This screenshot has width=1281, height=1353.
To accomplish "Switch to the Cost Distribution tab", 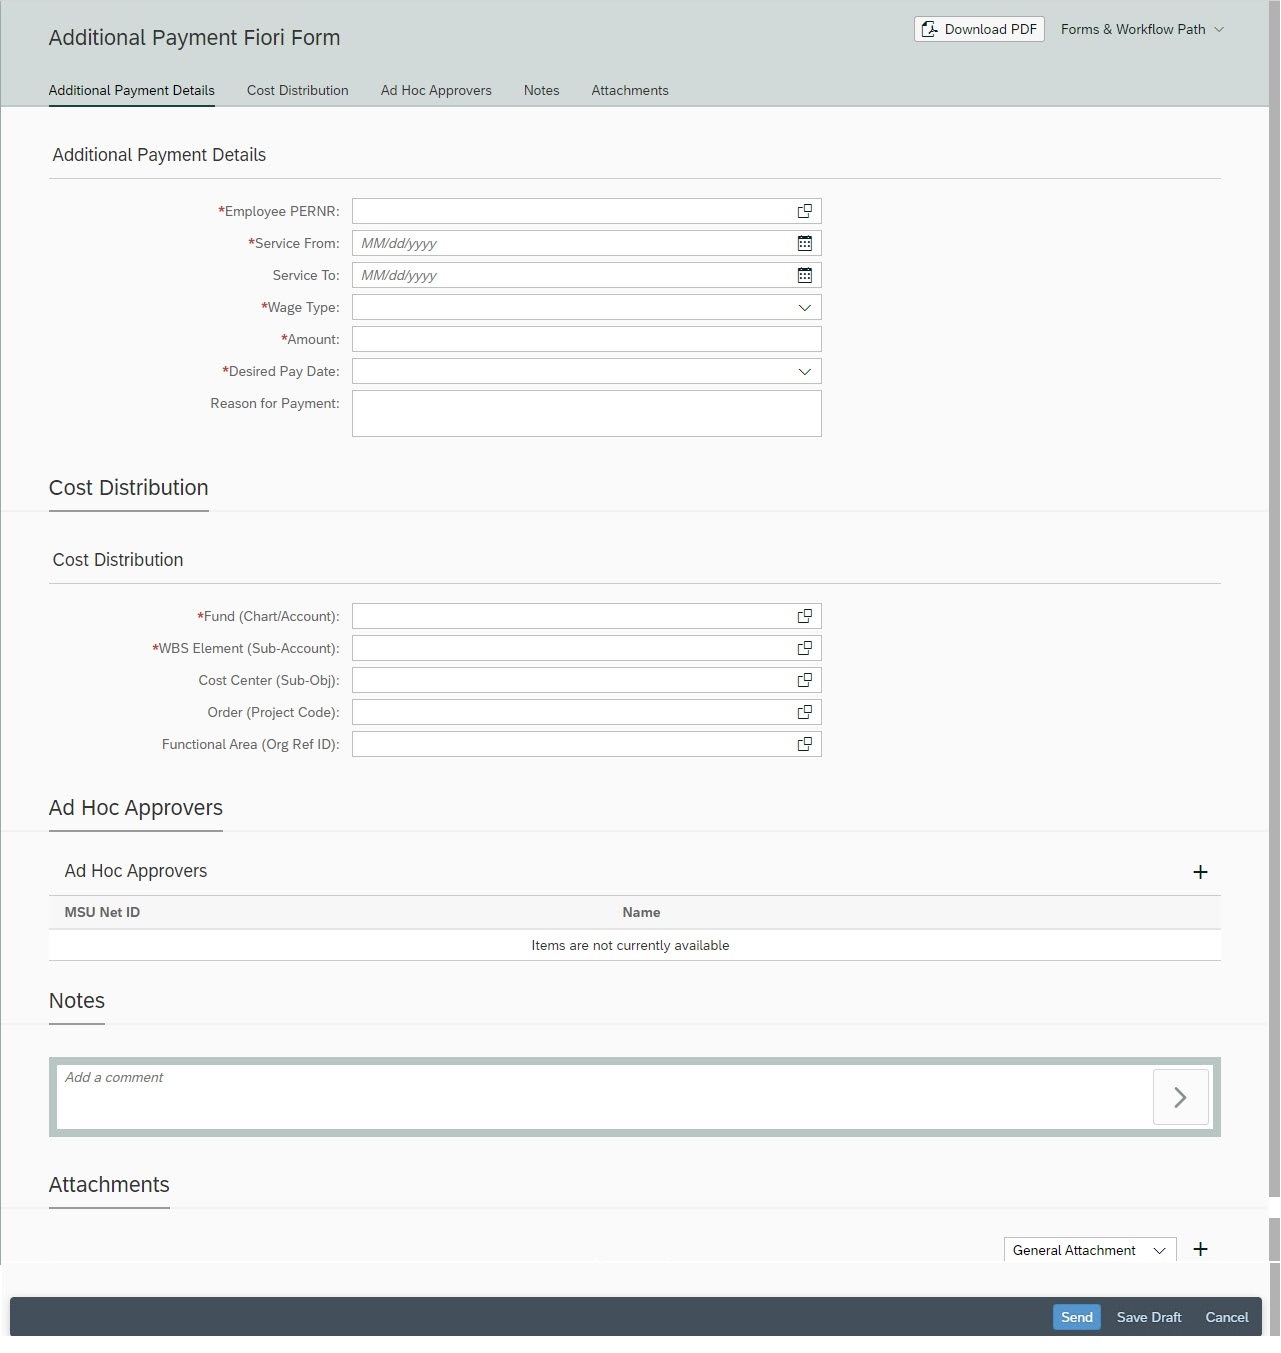I will click(297, 90).
